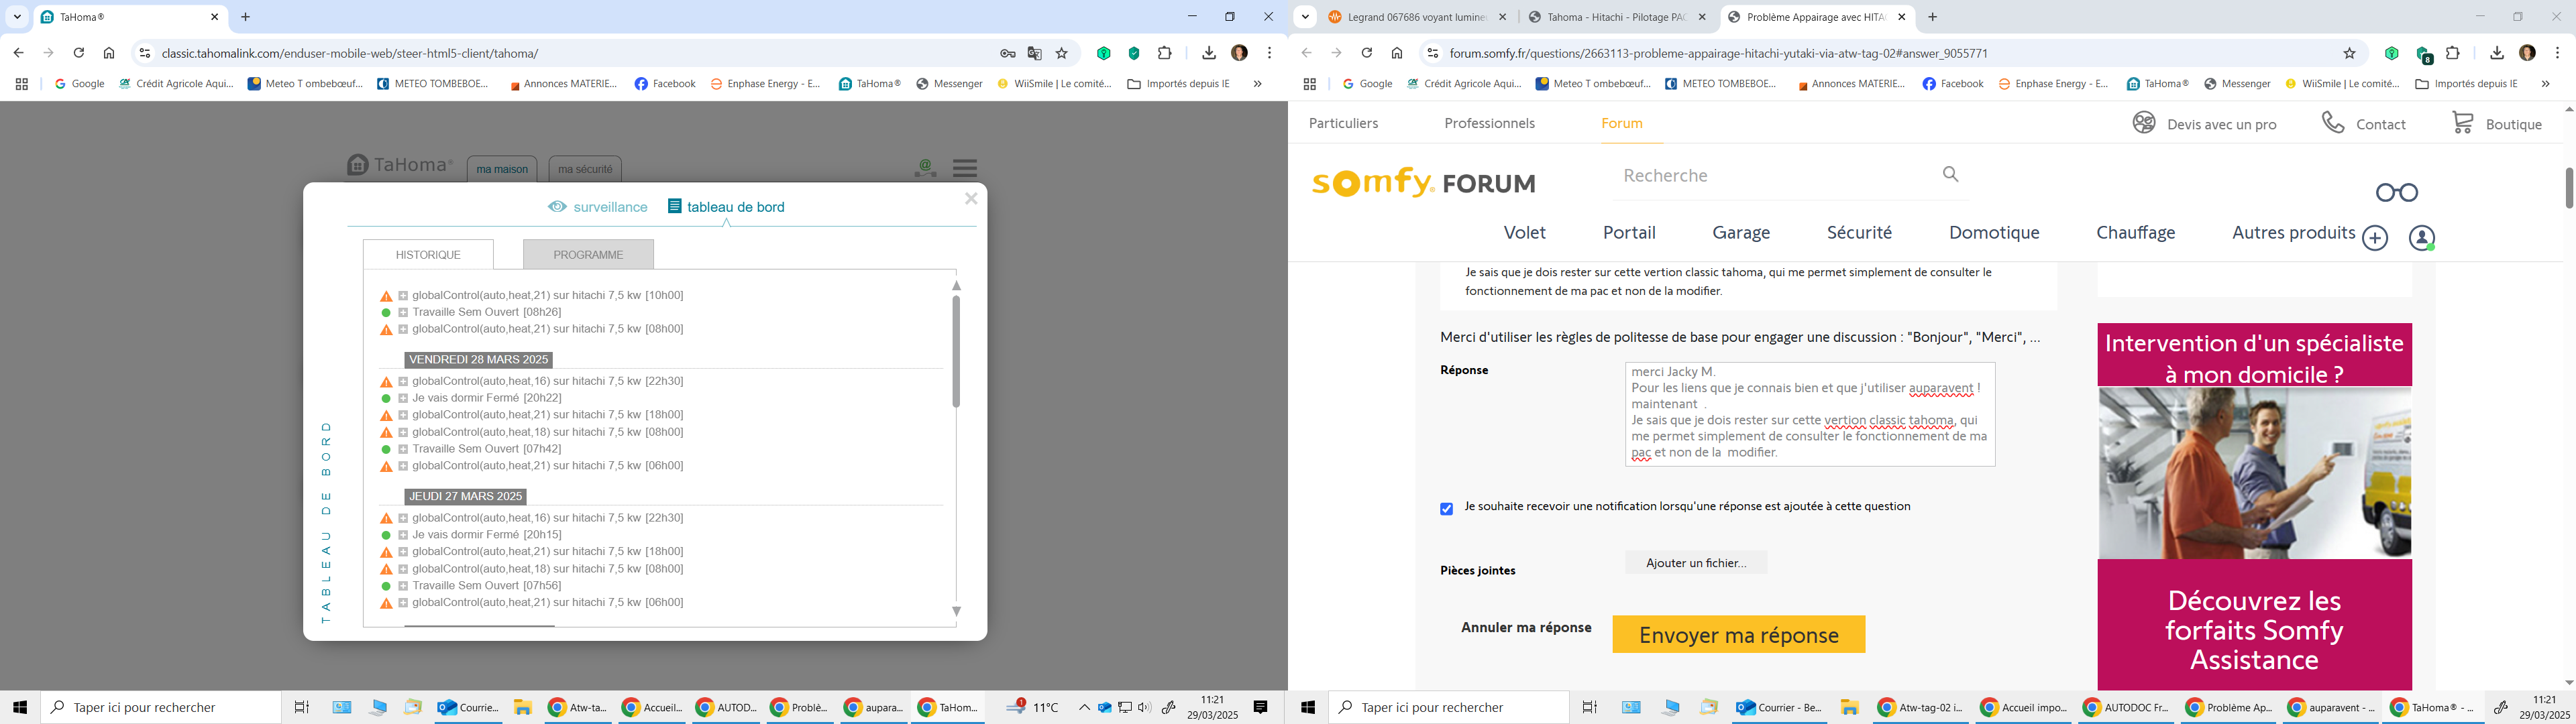Open a new tab in the right browser
2576x724 pixels.
(x=1933, y=17)
